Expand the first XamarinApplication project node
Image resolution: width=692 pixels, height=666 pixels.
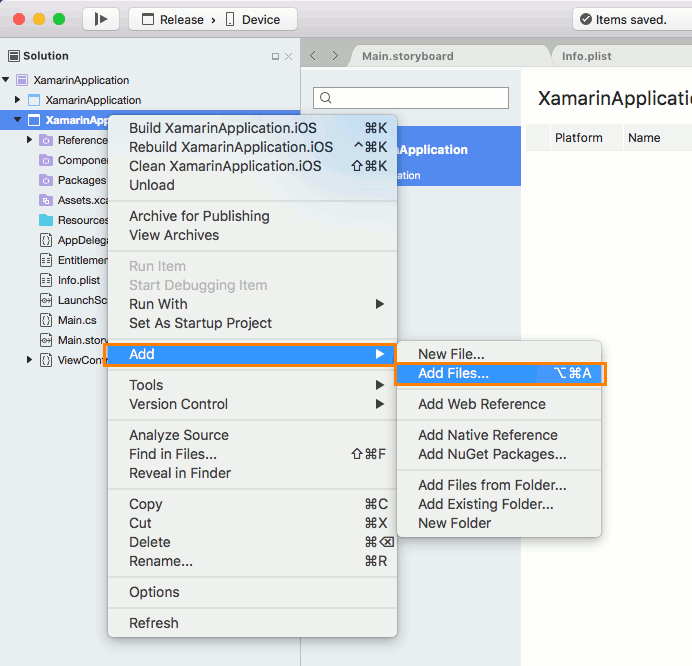(x=18, y=100)
